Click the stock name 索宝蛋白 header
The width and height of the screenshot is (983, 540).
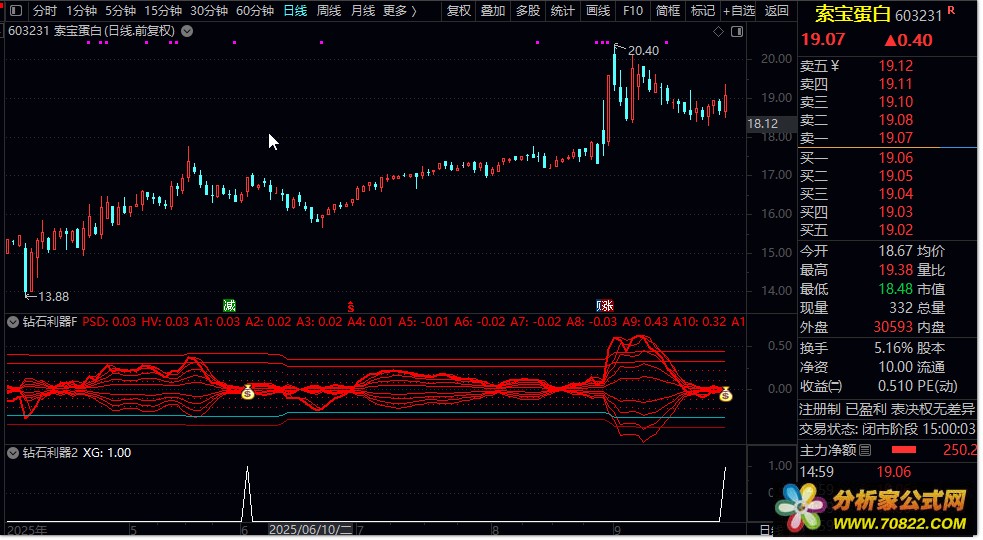click(x=853, y=14)
